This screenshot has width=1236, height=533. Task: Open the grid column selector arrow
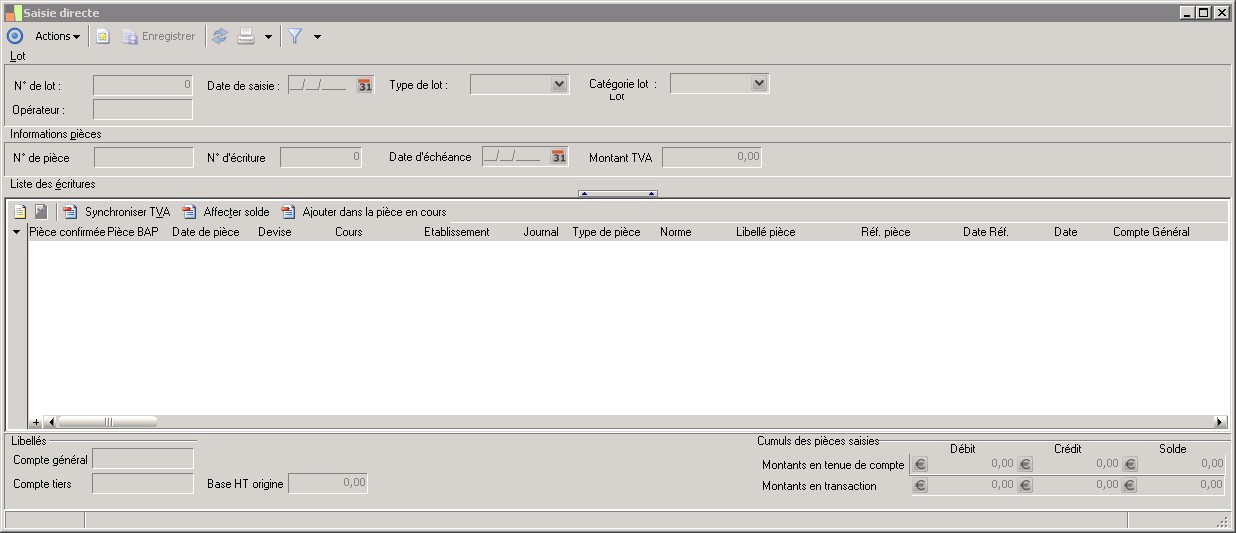click(x=17, y=232)
